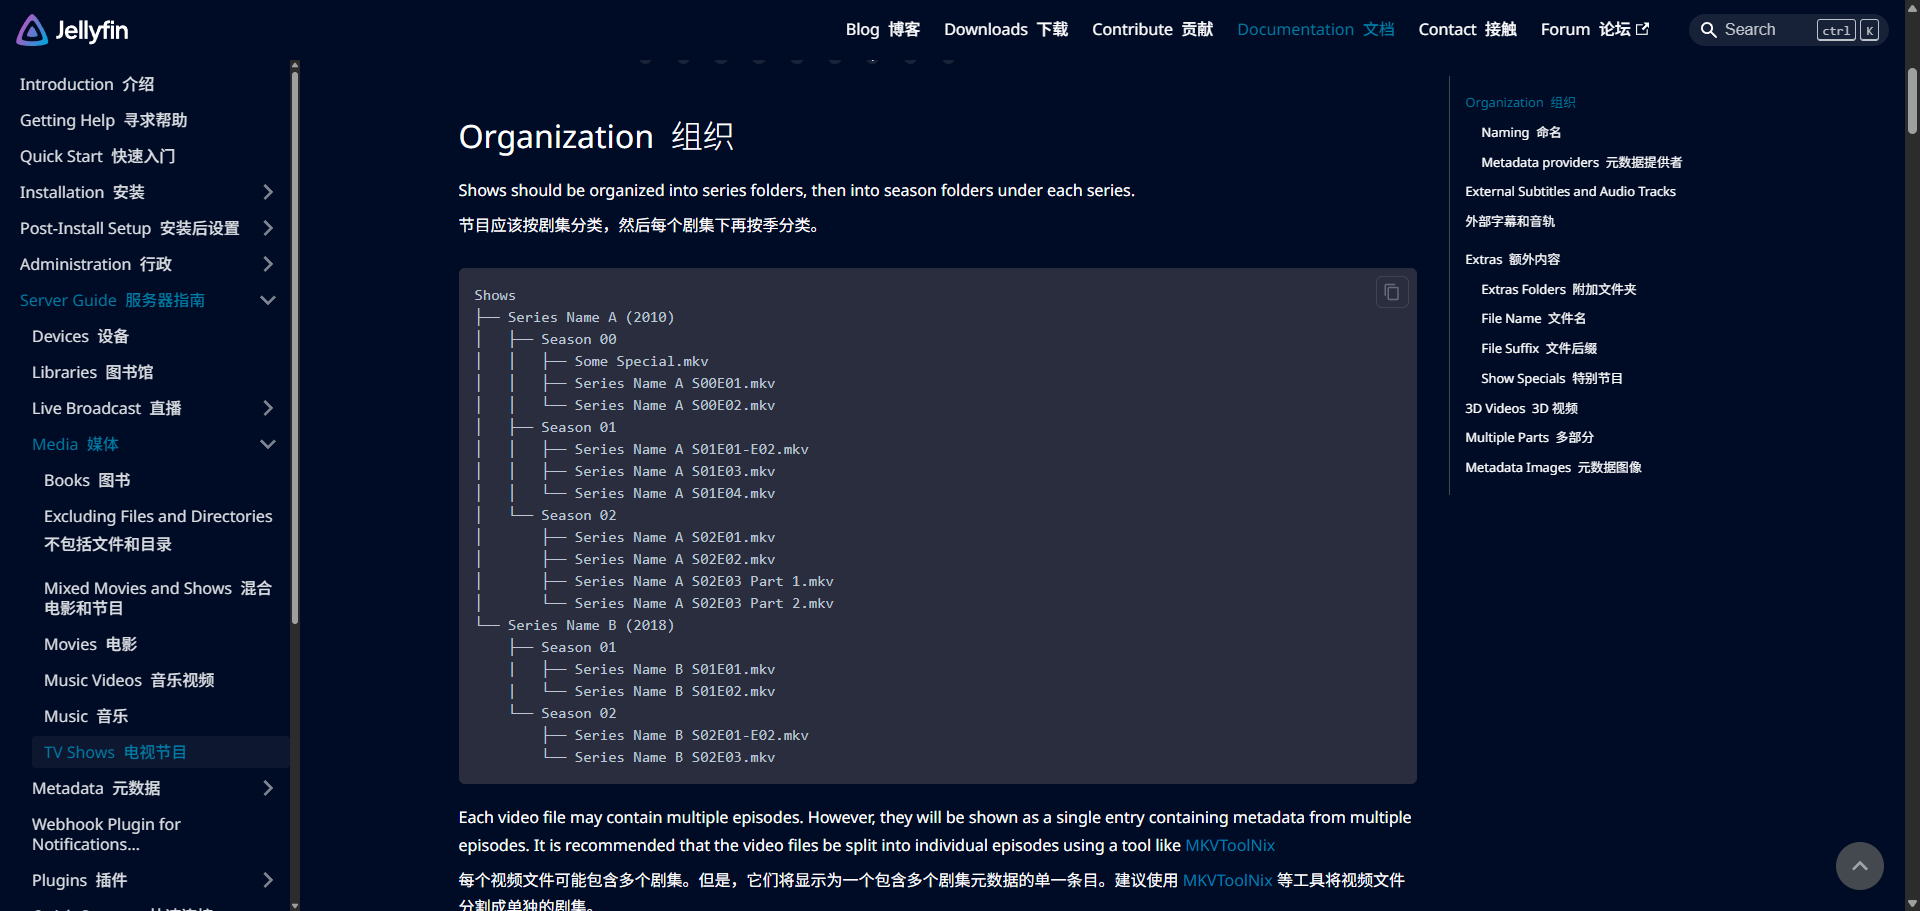
Task: Open the Movies sidebar page
Action: pyautogui.click(x=90, y=644)
